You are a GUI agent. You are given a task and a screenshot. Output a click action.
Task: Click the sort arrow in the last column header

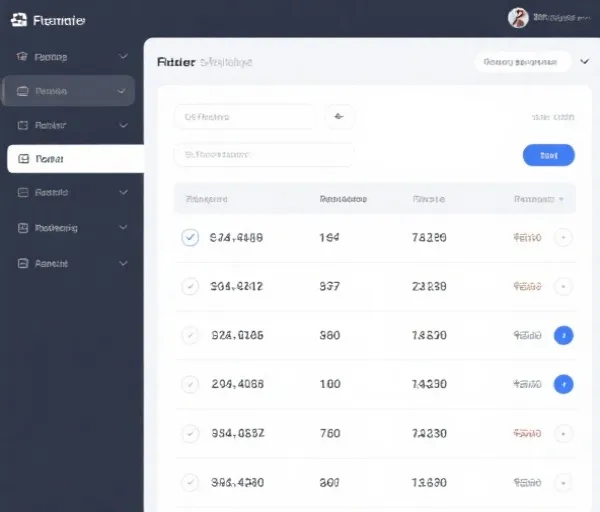pyautogui.click(x=561, y=199)
